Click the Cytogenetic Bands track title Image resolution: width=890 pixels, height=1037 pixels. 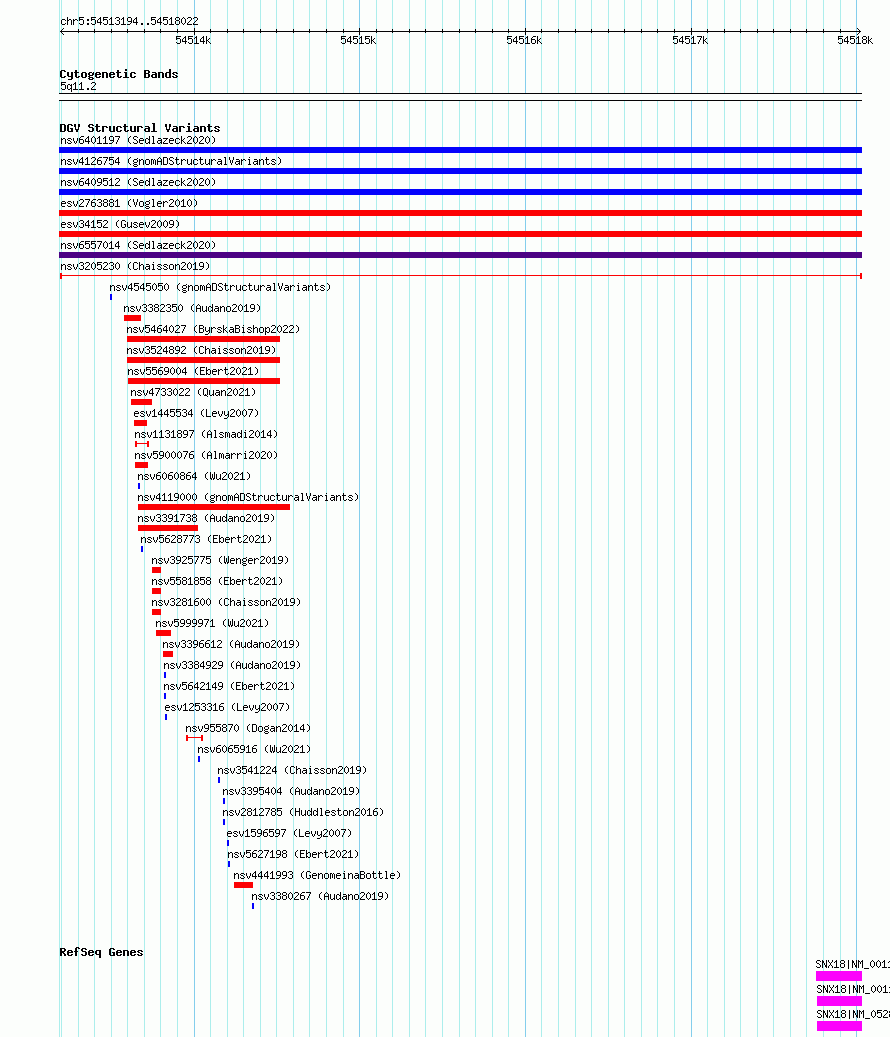click(x=118, y=74)
